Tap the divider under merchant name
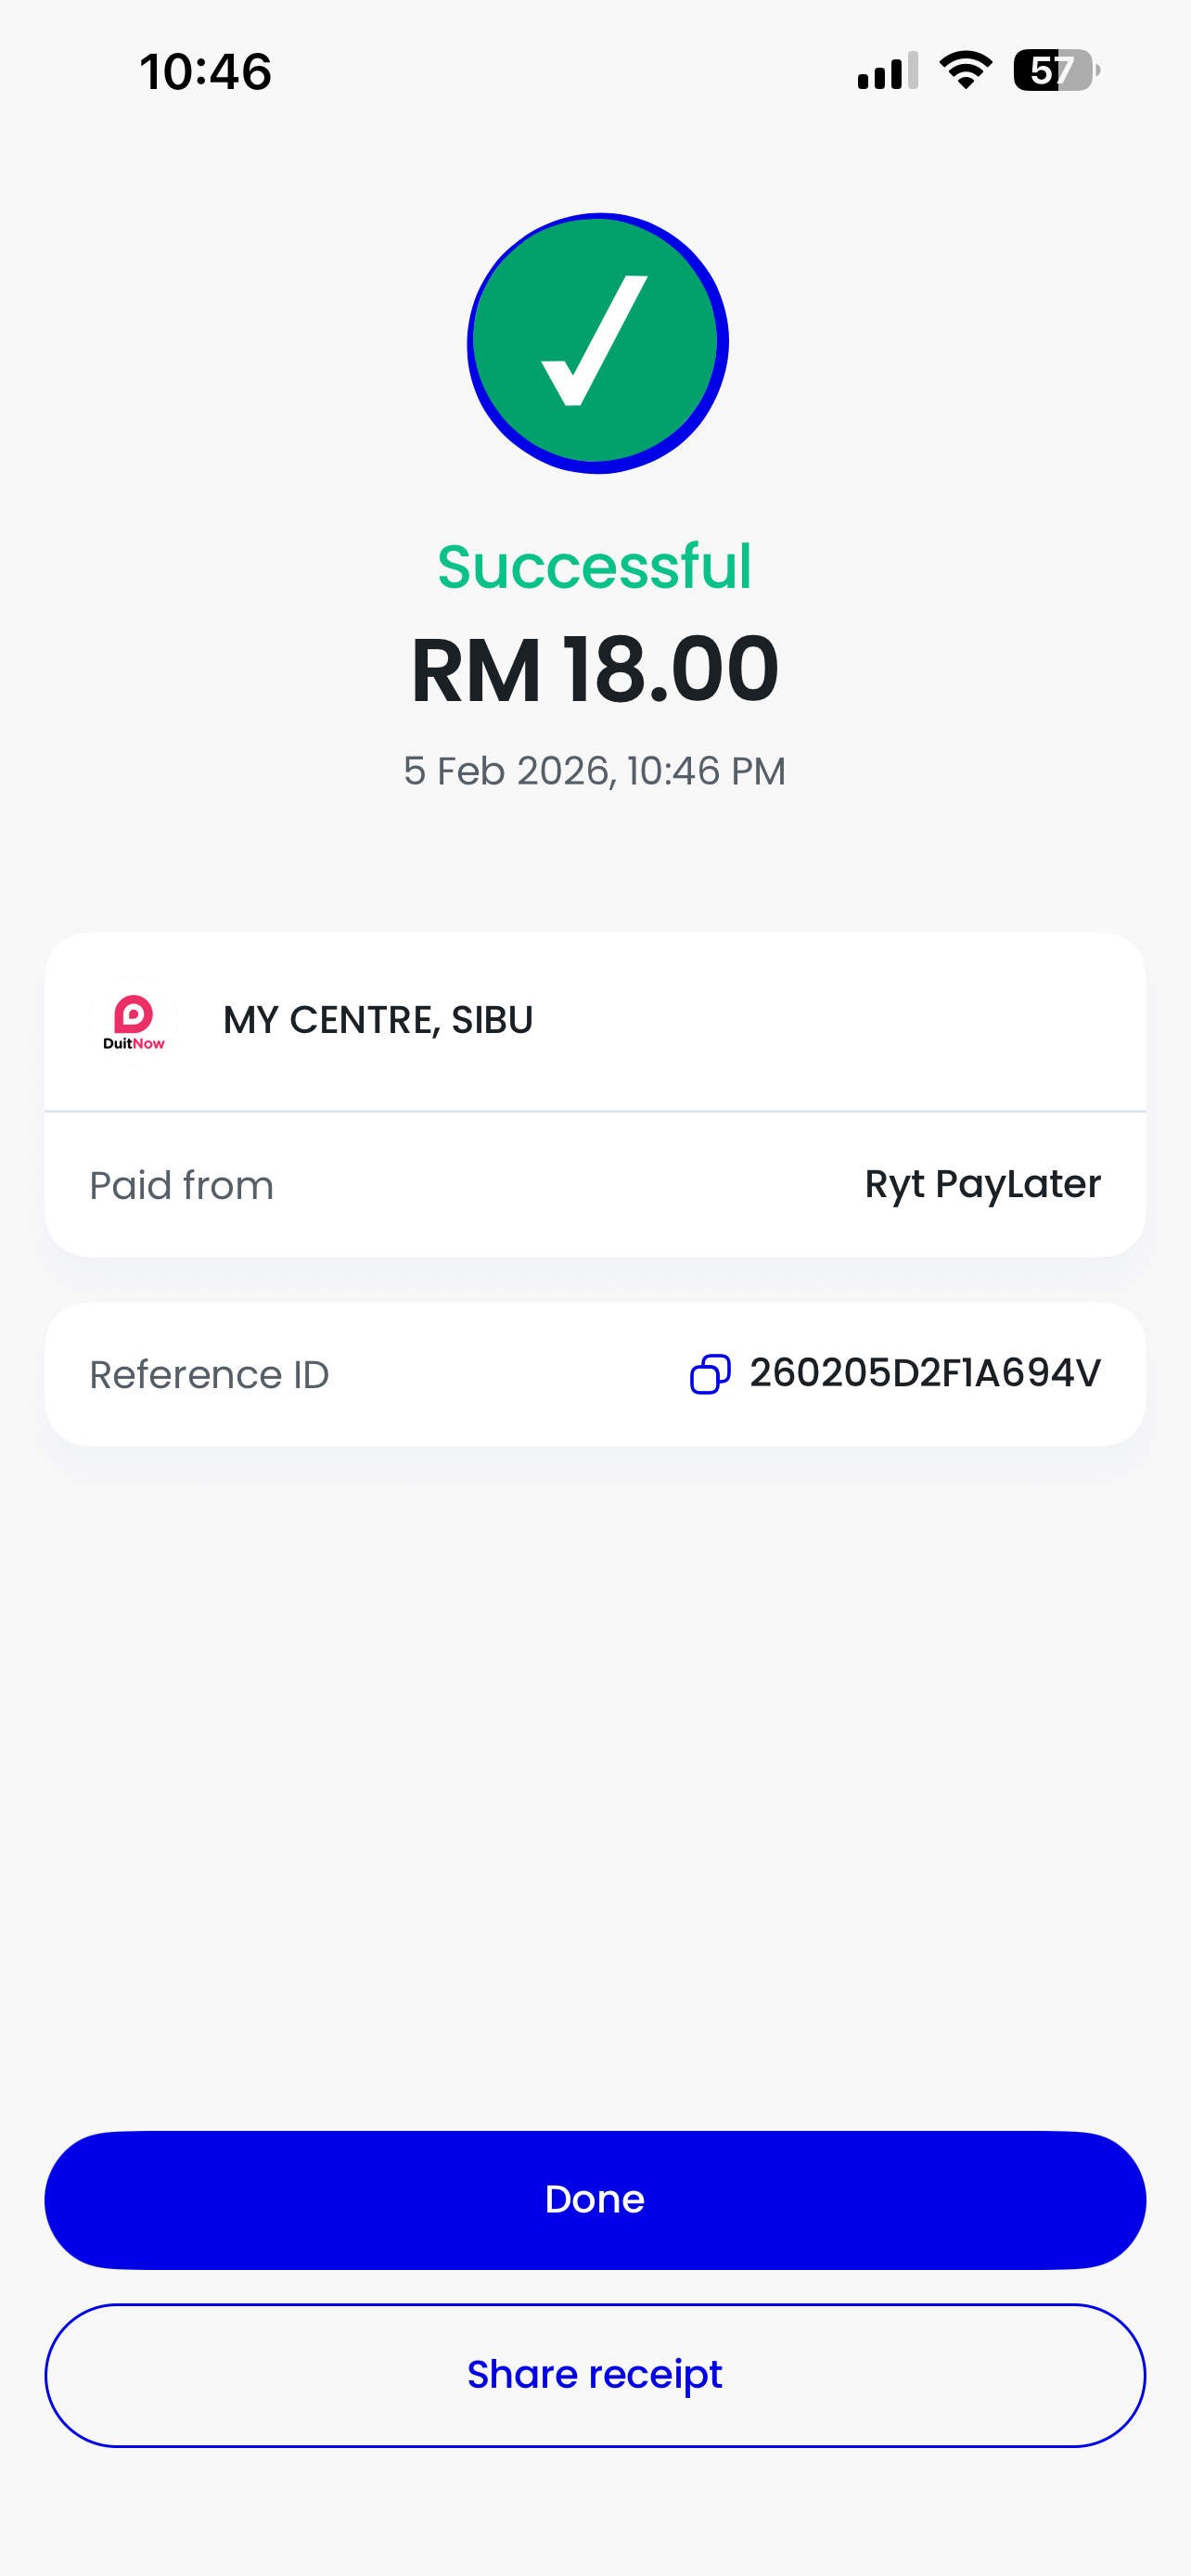The image size is (1191, 2576). click(x=595, y=1110)
